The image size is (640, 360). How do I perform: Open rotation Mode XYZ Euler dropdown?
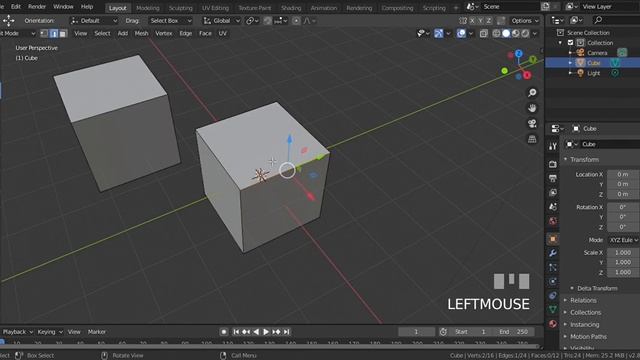point(623,240)
